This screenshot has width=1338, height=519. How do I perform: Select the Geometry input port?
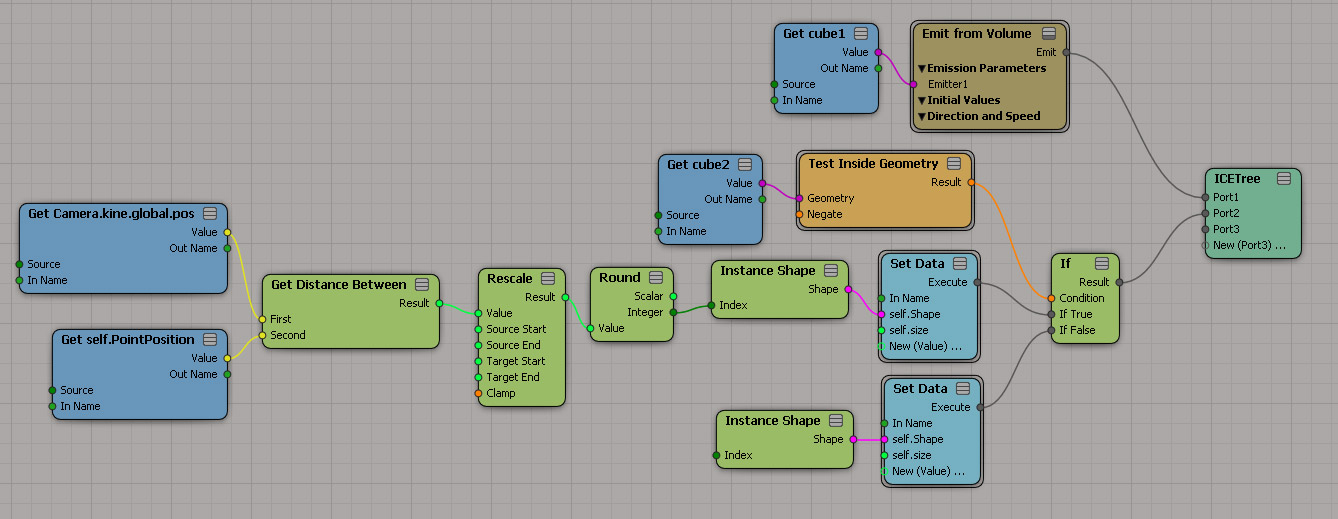pos(799,199)
